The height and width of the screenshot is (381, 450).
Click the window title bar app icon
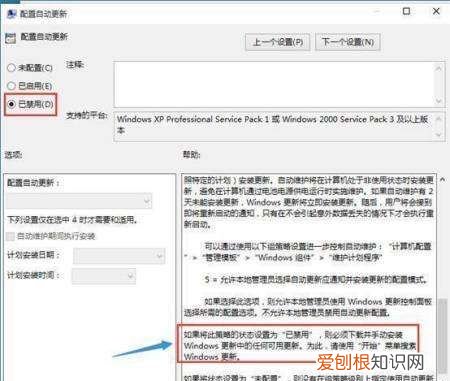coord(12,14)
